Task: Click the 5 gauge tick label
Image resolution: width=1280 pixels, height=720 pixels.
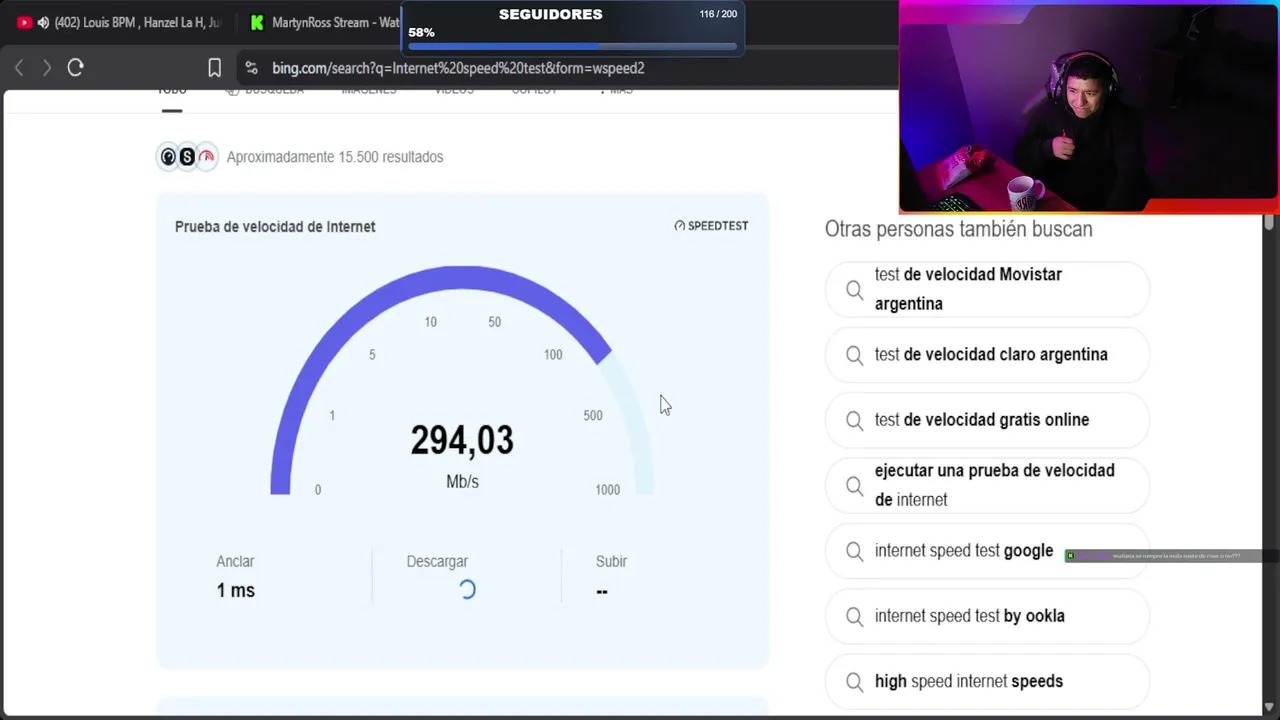Action: [x=372, y=355]
